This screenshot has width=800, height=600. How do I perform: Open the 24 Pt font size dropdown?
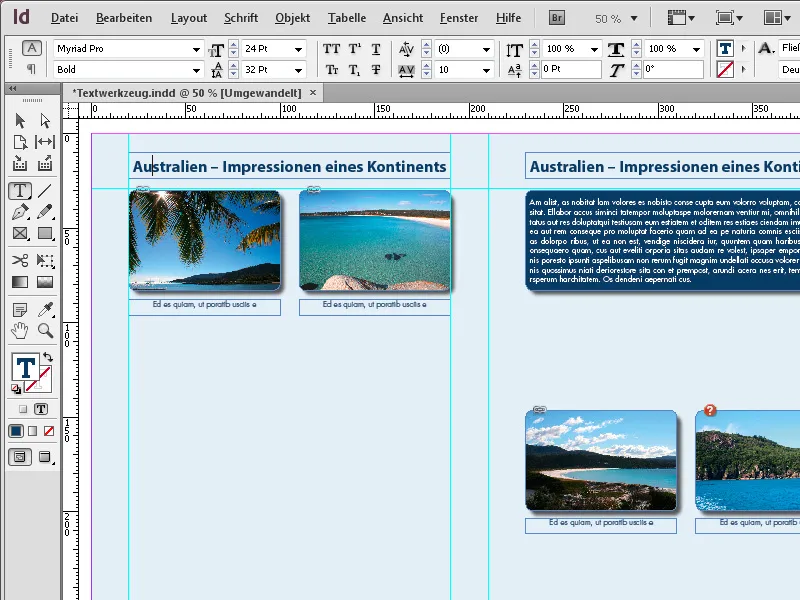(298, 49)
